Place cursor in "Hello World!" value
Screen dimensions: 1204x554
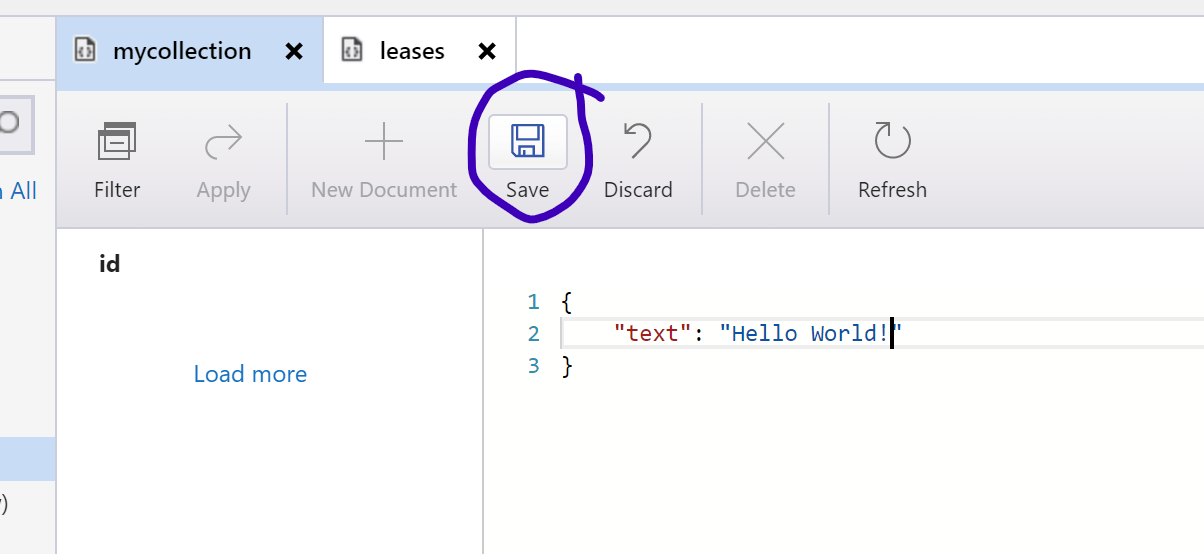(811, 333)
